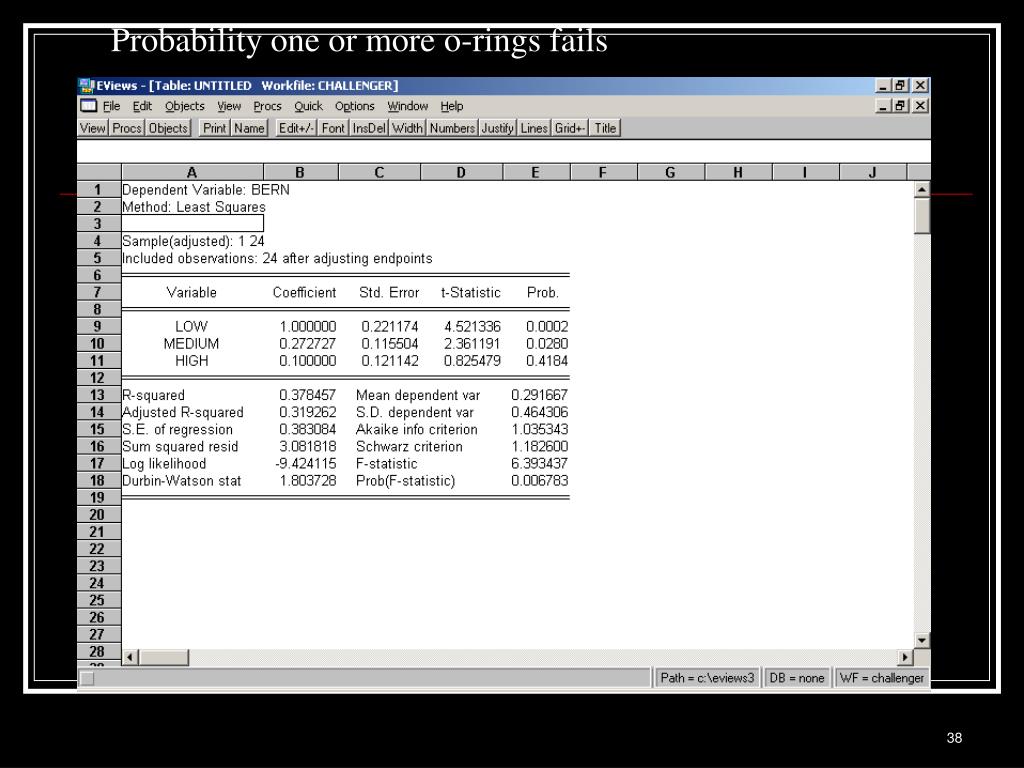
Task: Select row 9 header
Action: 98,327
